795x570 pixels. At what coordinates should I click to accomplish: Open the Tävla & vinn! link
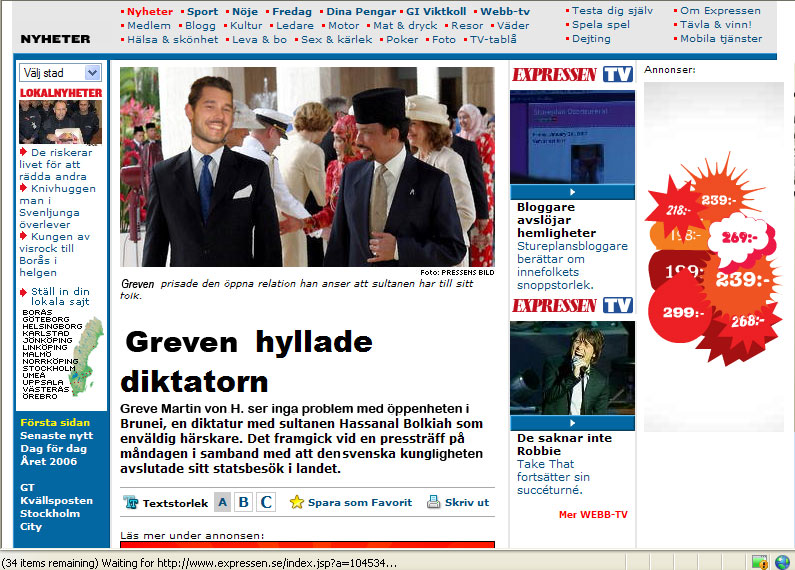pos(716,24)
